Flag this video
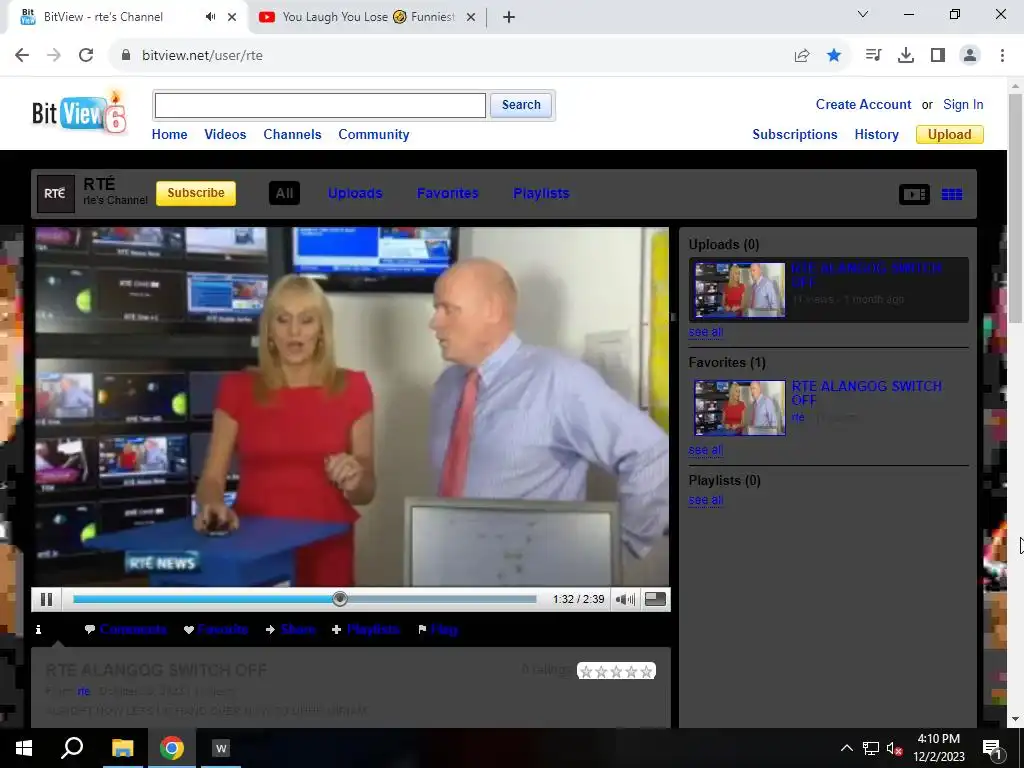Image resolution: width=1024 pixels, height=768 pixels. (444, 630)
